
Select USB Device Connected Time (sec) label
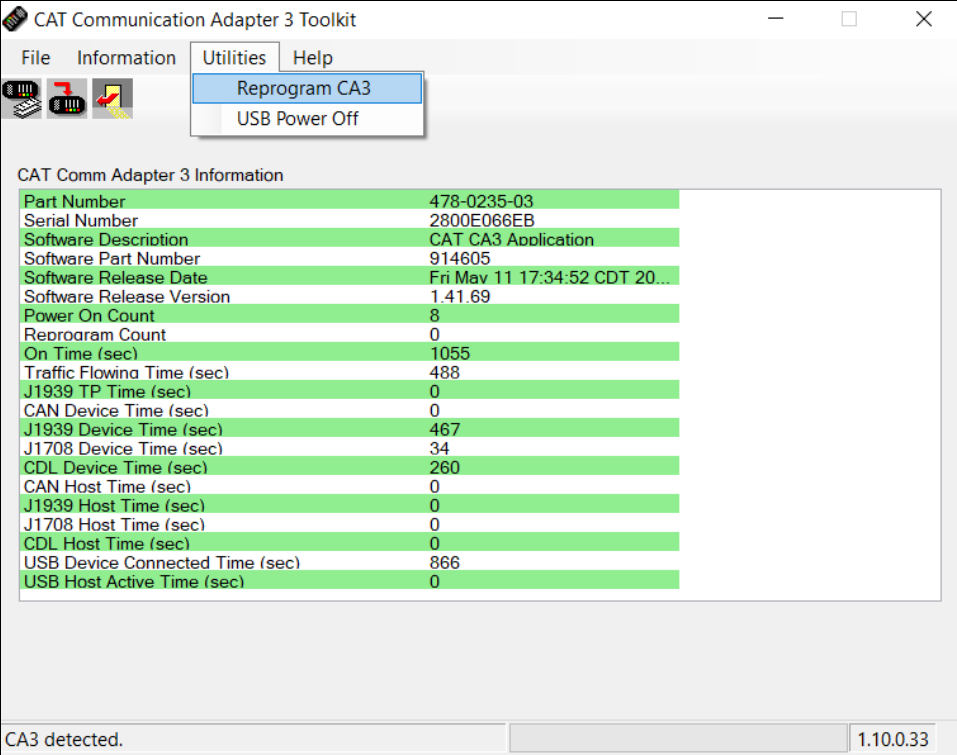coord(162,563)
